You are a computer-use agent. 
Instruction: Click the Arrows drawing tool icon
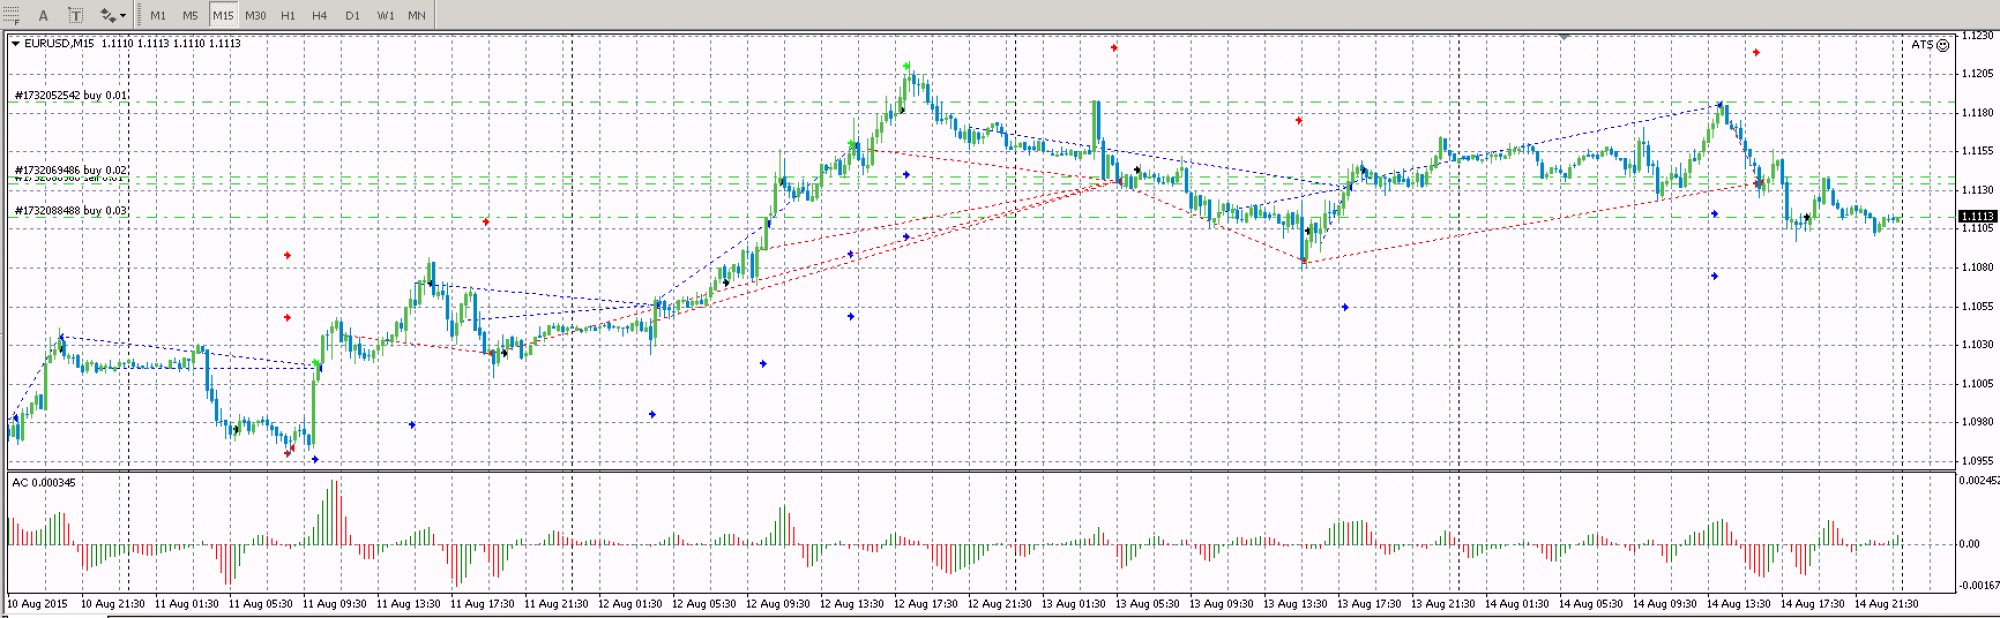(x=107, y=15)
